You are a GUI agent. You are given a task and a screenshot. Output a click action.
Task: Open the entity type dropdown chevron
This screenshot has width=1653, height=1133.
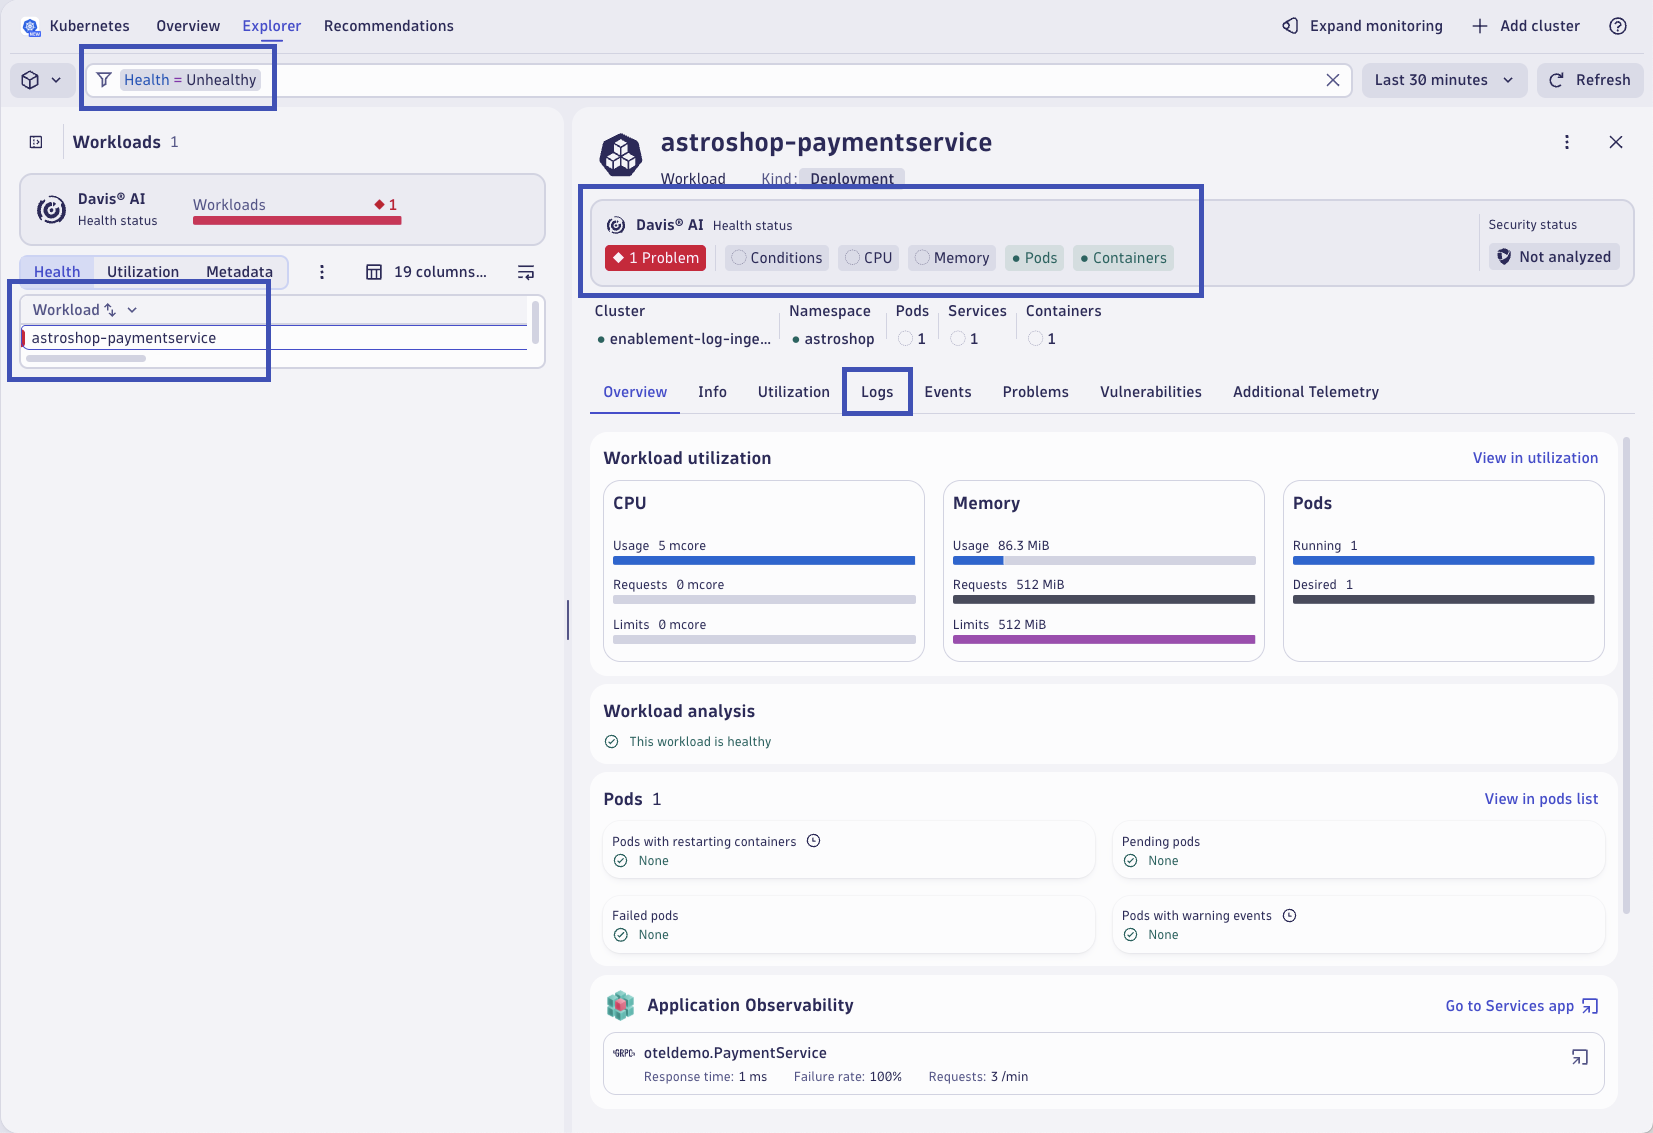point(56,80)
